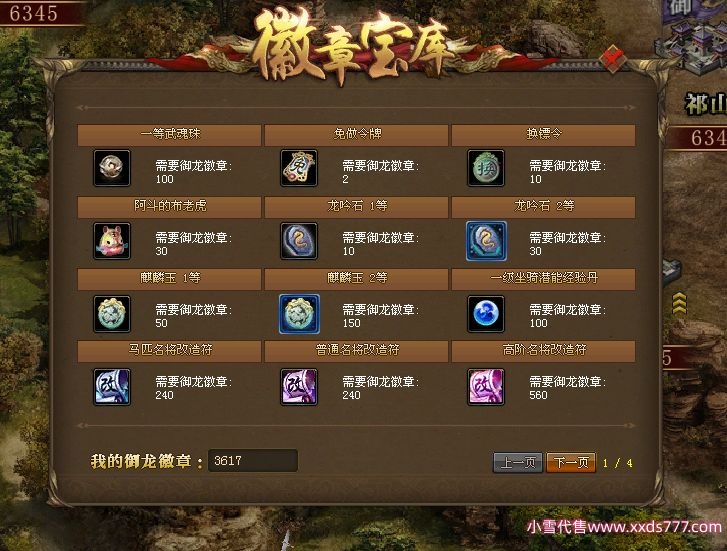Pick the 阿斗的布老虎 tiger toy icon
This screenshot has height=551, width=727.
[112, 241]
